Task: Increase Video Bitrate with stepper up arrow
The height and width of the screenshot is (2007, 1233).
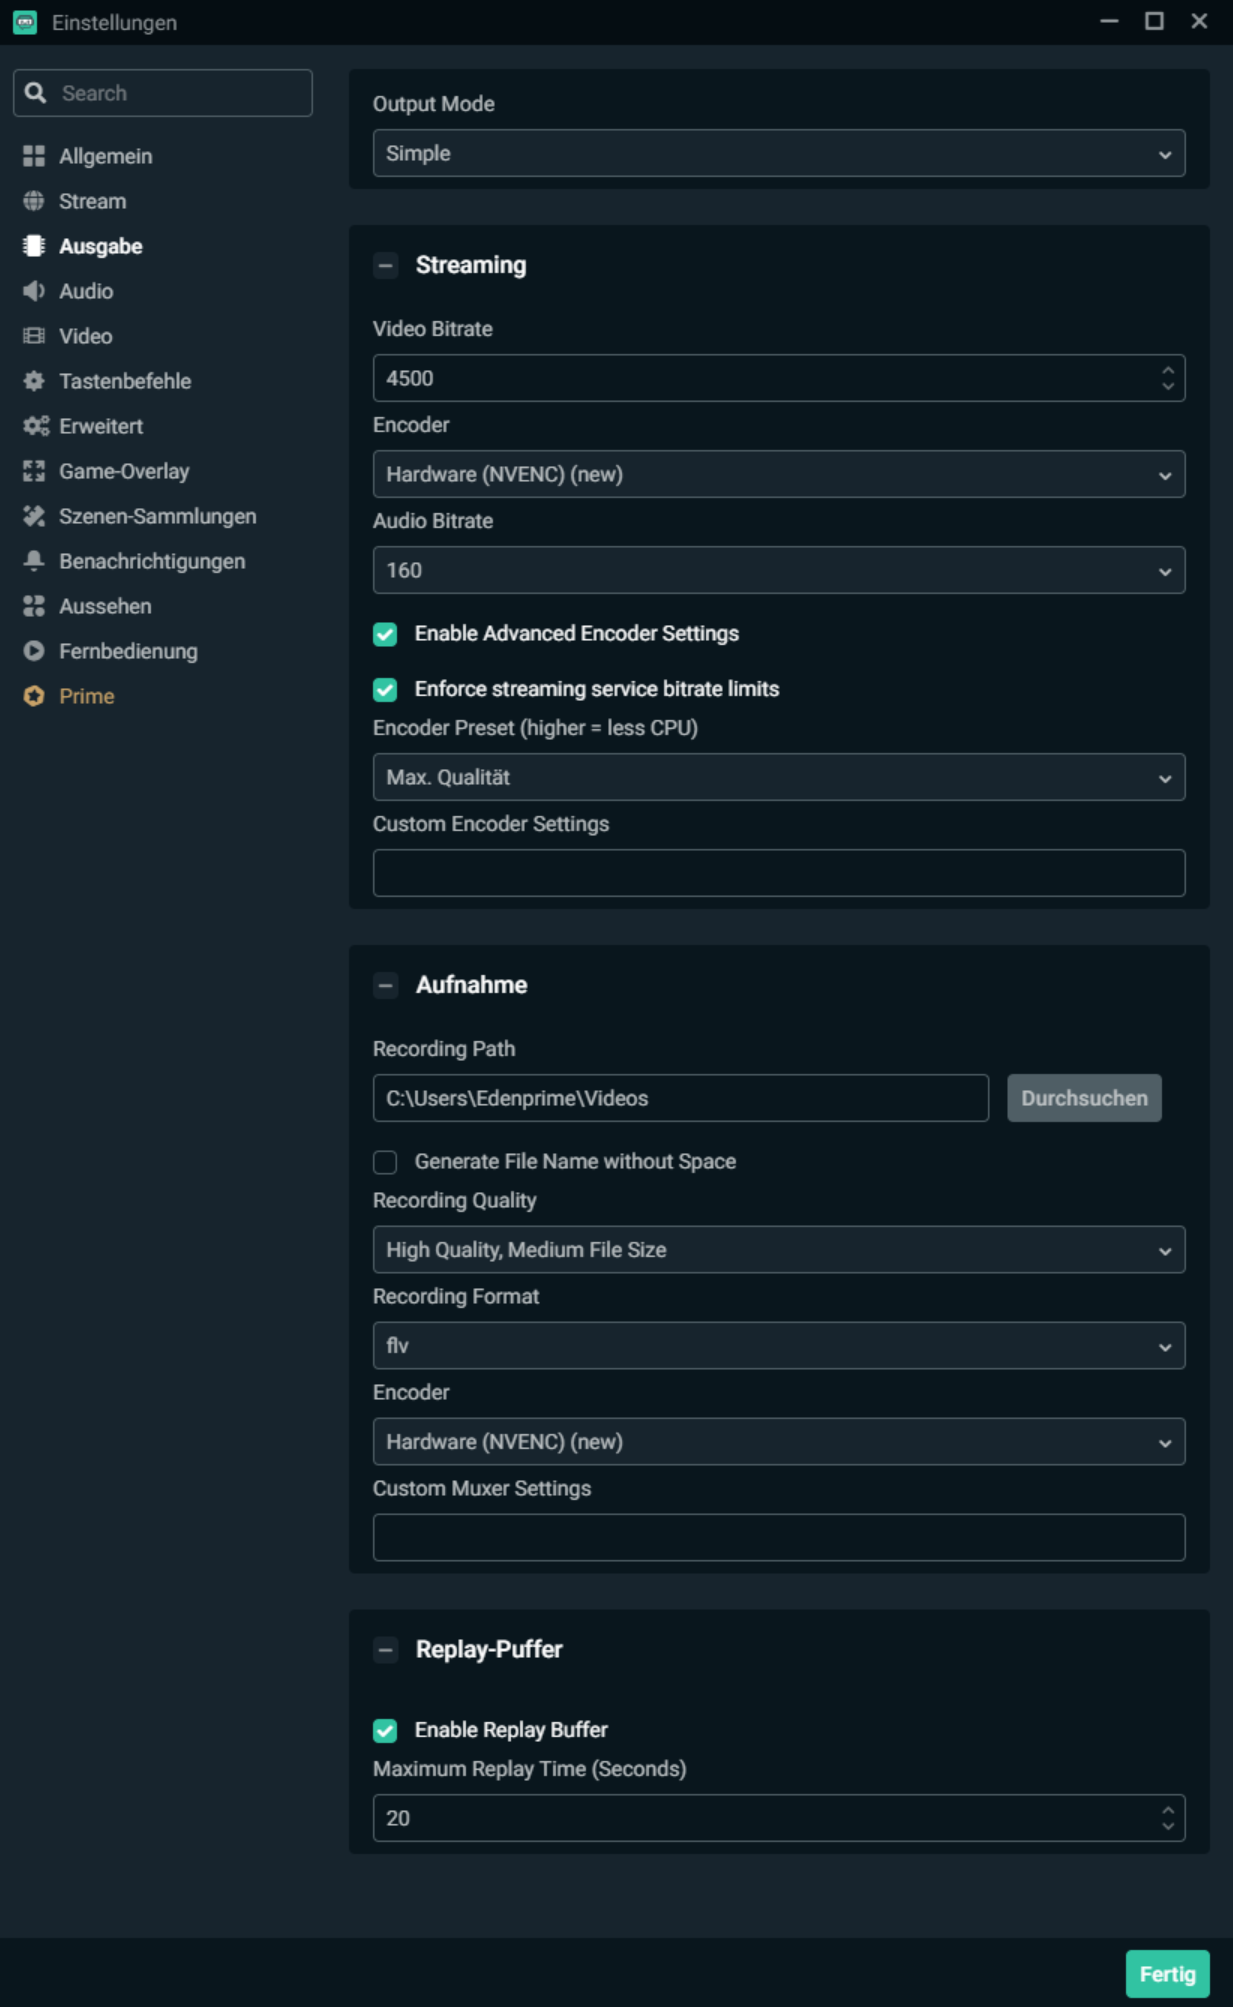Action: click(x=1167, y=370)
